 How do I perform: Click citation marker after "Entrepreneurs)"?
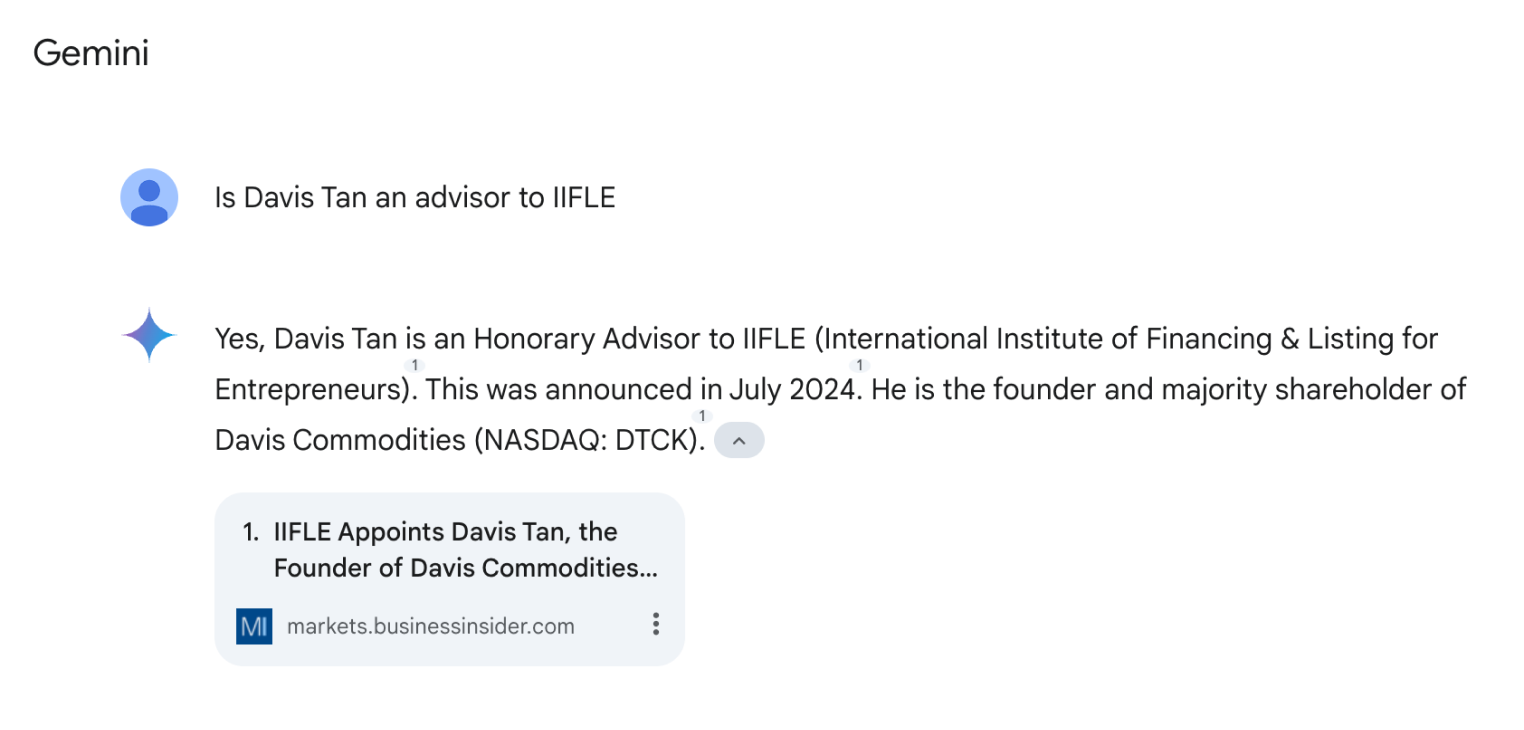pyautogui.click(x=416, y=366)
